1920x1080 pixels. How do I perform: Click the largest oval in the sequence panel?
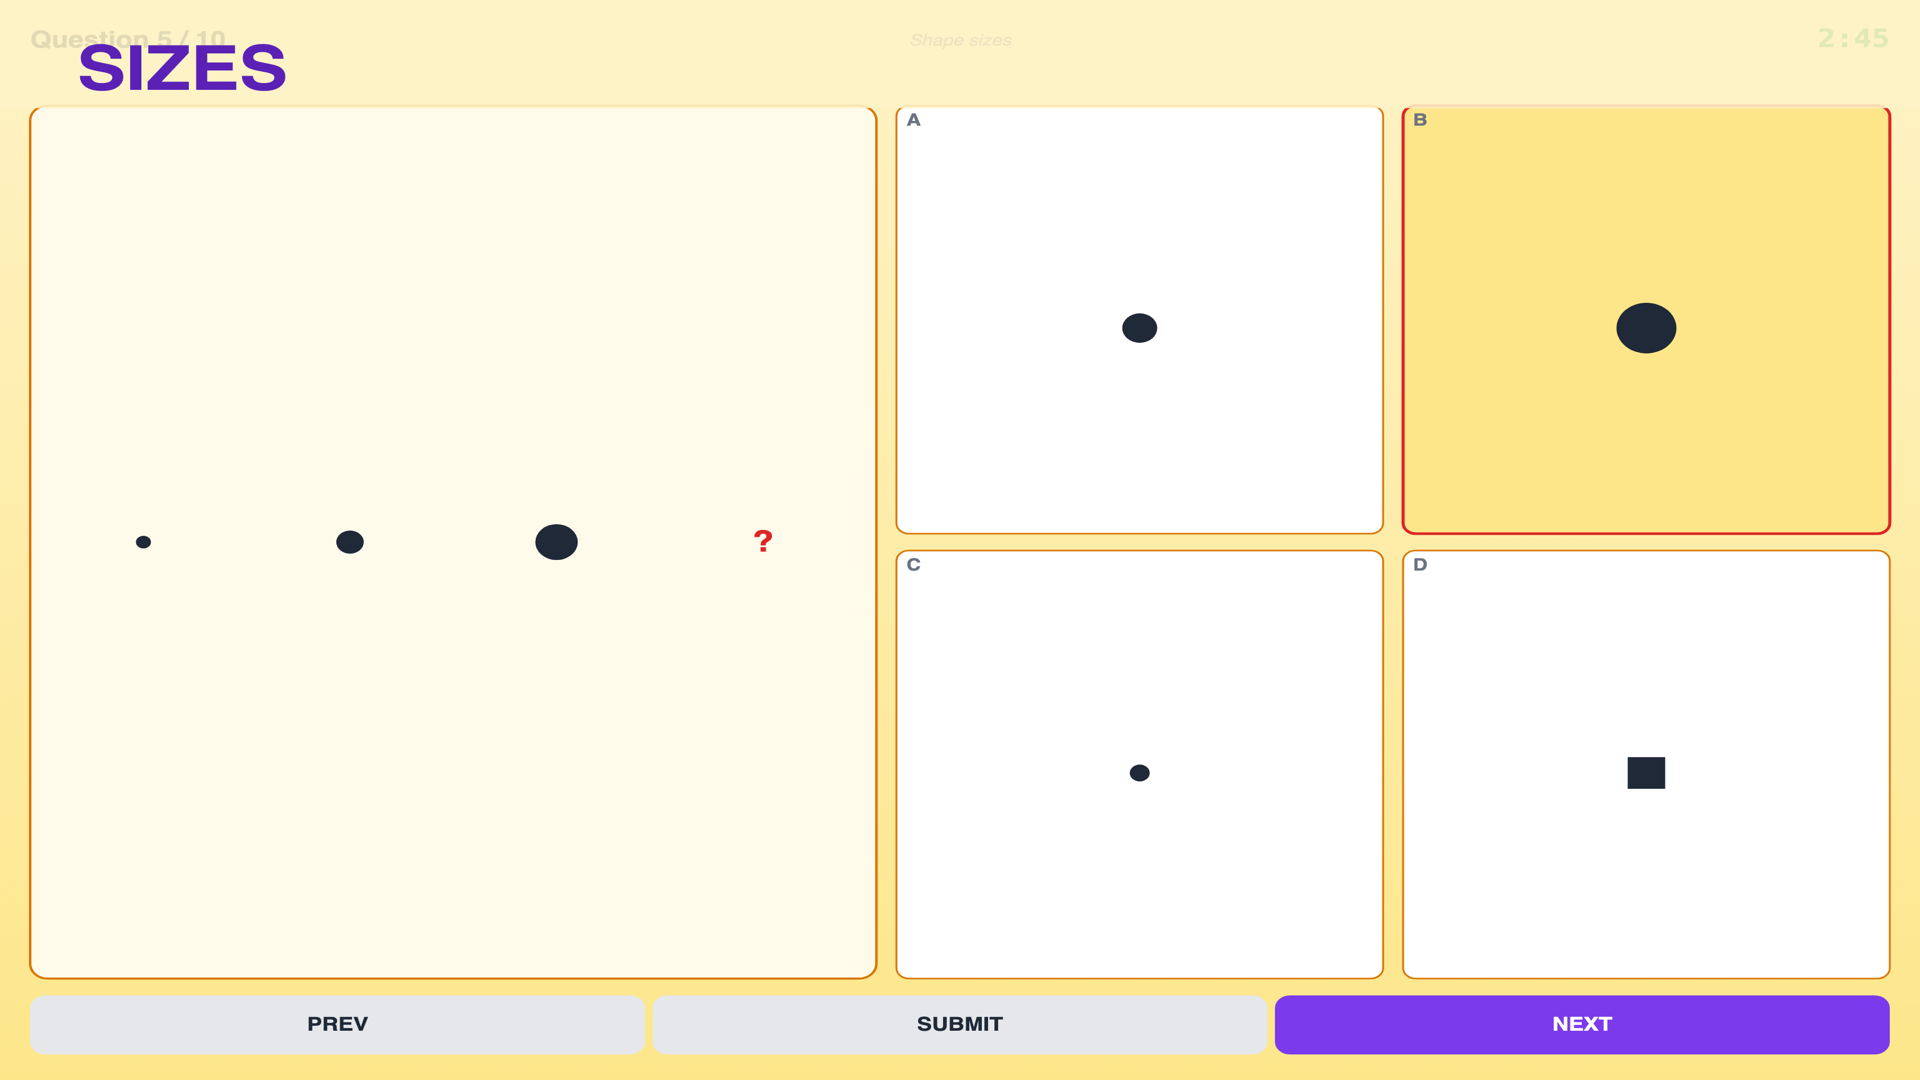(556, 542)
